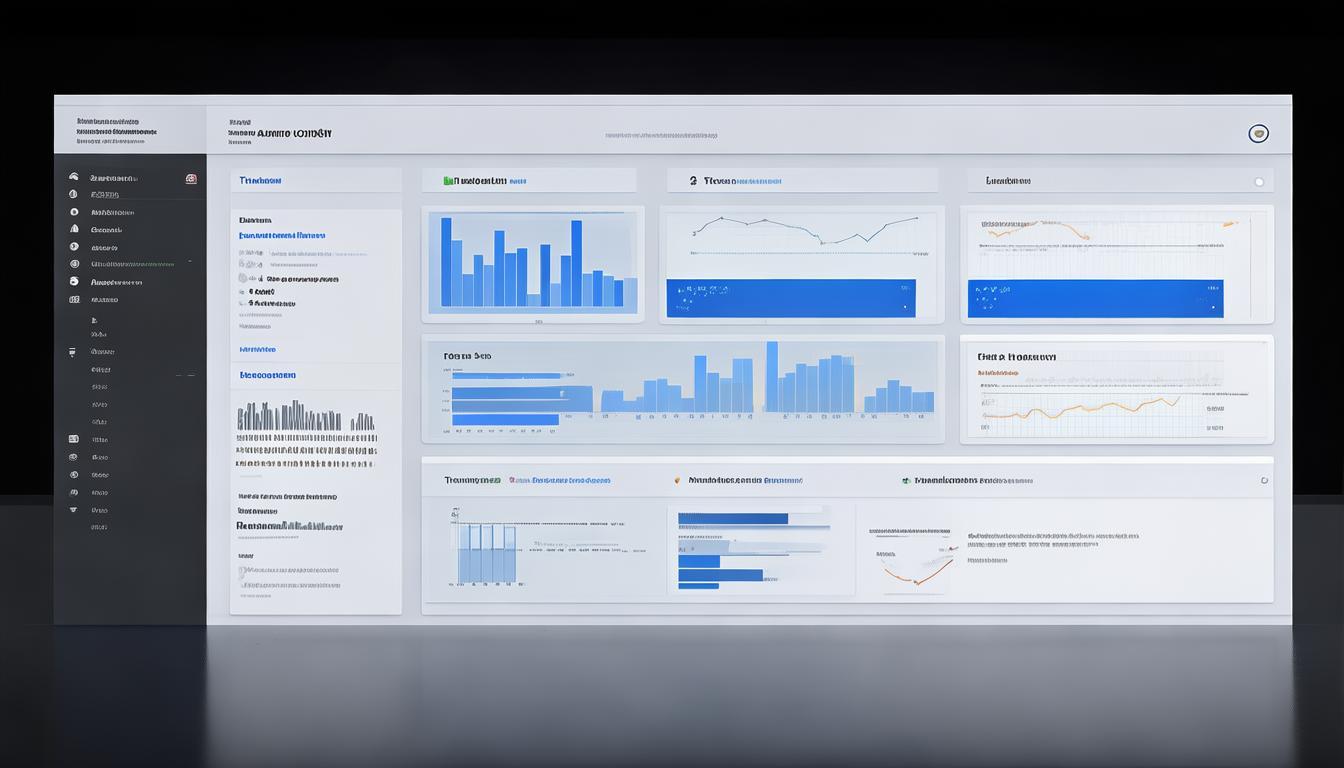
Task: Toggle the radio circle beside the bold list item
Action: point(243,280)
